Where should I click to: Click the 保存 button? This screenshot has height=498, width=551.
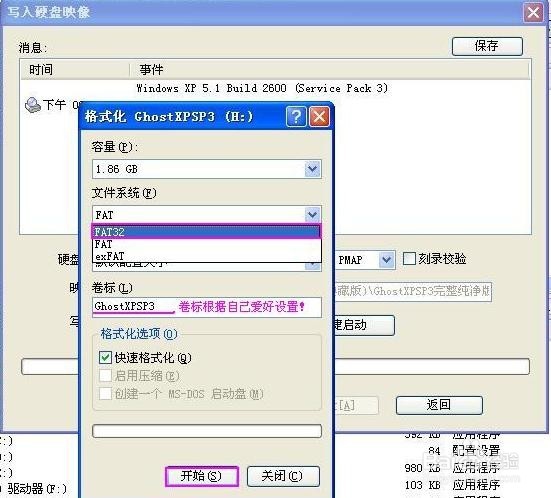(x=487, y=46)
